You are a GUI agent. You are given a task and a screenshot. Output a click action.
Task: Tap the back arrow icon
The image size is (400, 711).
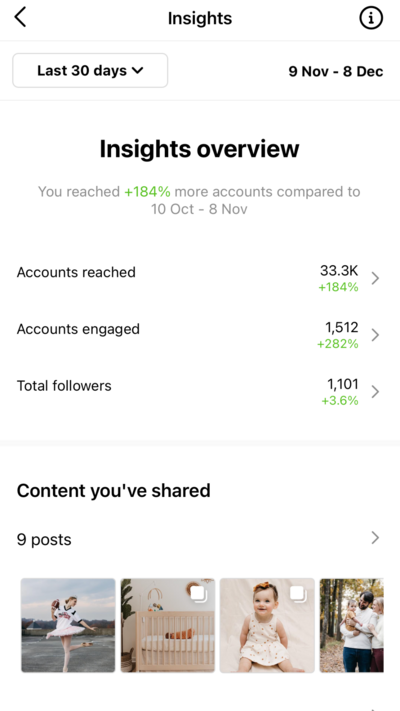20,18
